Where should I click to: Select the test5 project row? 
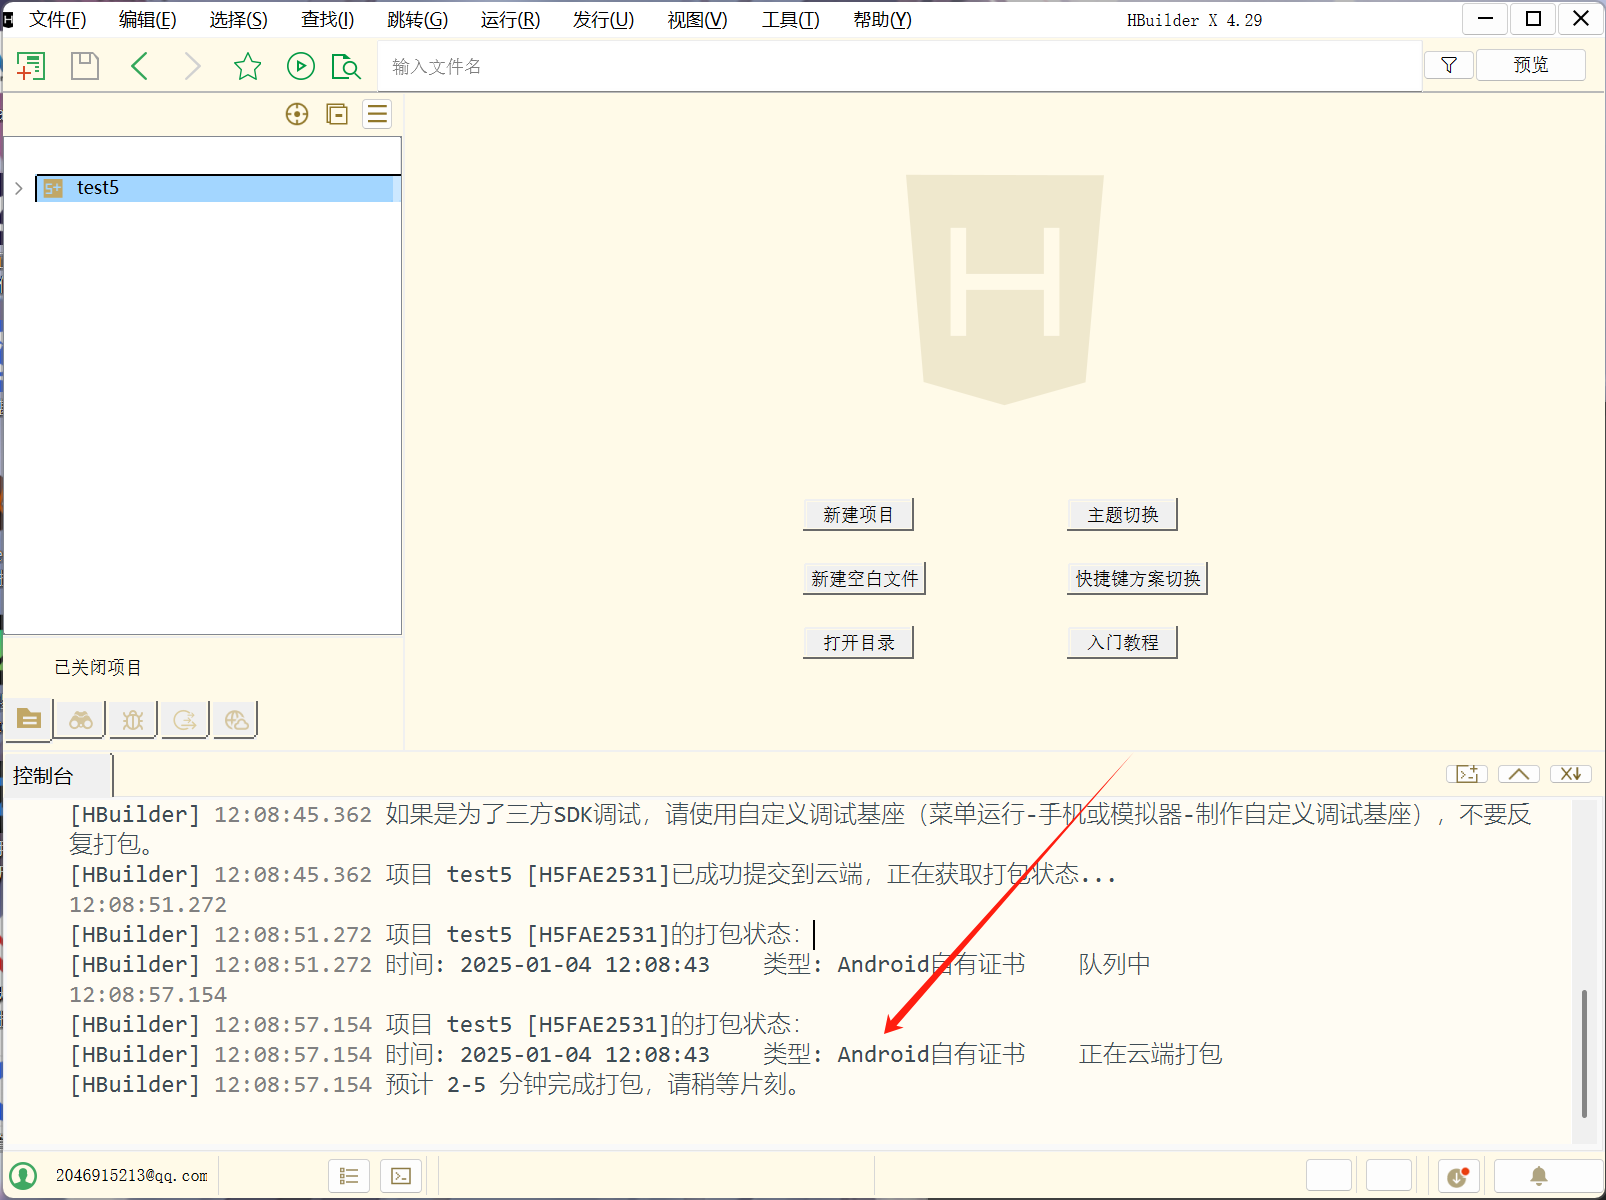218,188
